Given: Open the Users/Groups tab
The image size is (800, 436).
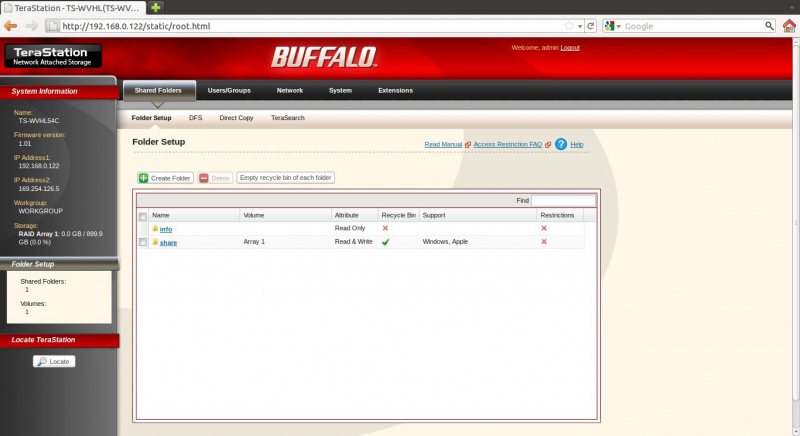Looking at the screenshot, I should (229, 90).
